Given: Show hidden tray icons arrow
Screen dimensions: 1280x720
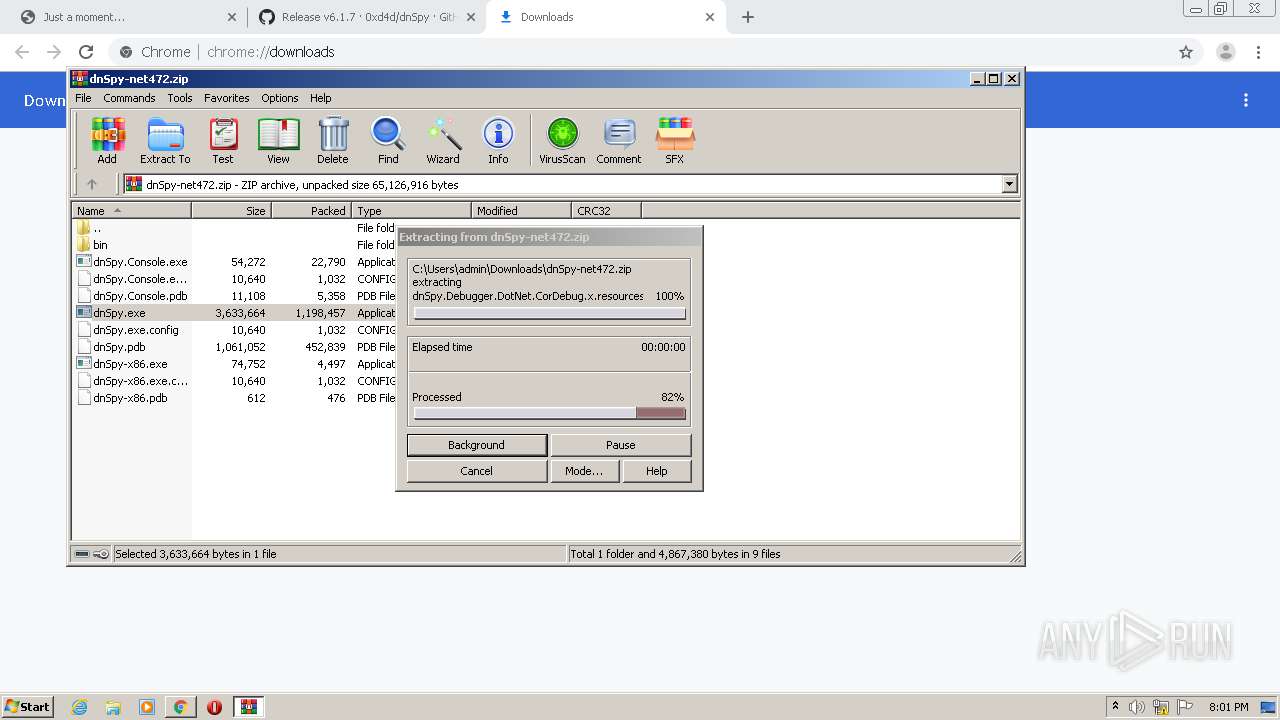Looking at the screenshot, I should tap(1115, 706).
